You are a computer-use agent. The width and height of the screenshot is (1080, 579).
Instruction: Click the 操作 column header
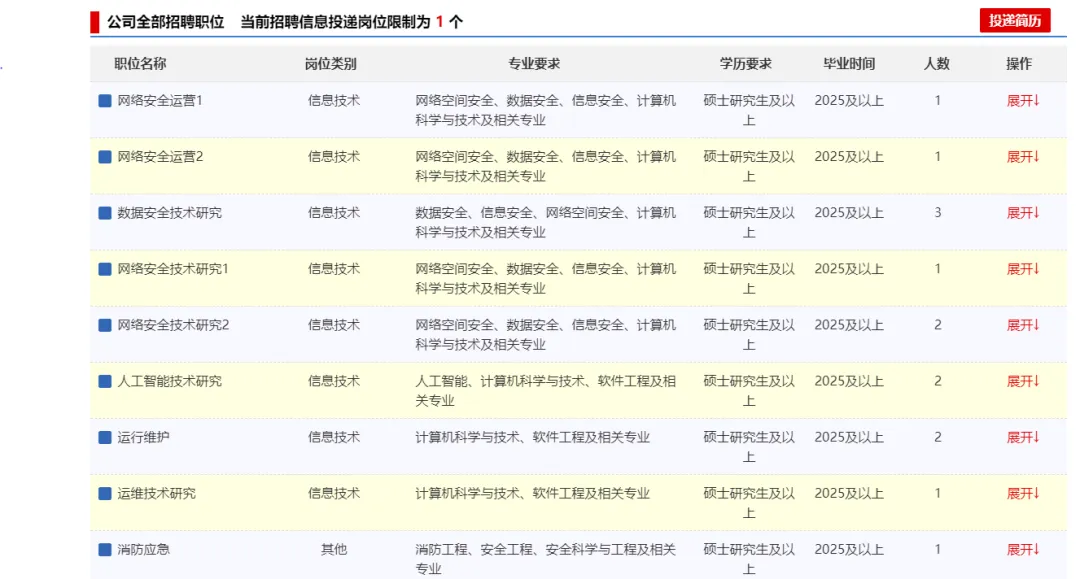tap(1019, 64)
